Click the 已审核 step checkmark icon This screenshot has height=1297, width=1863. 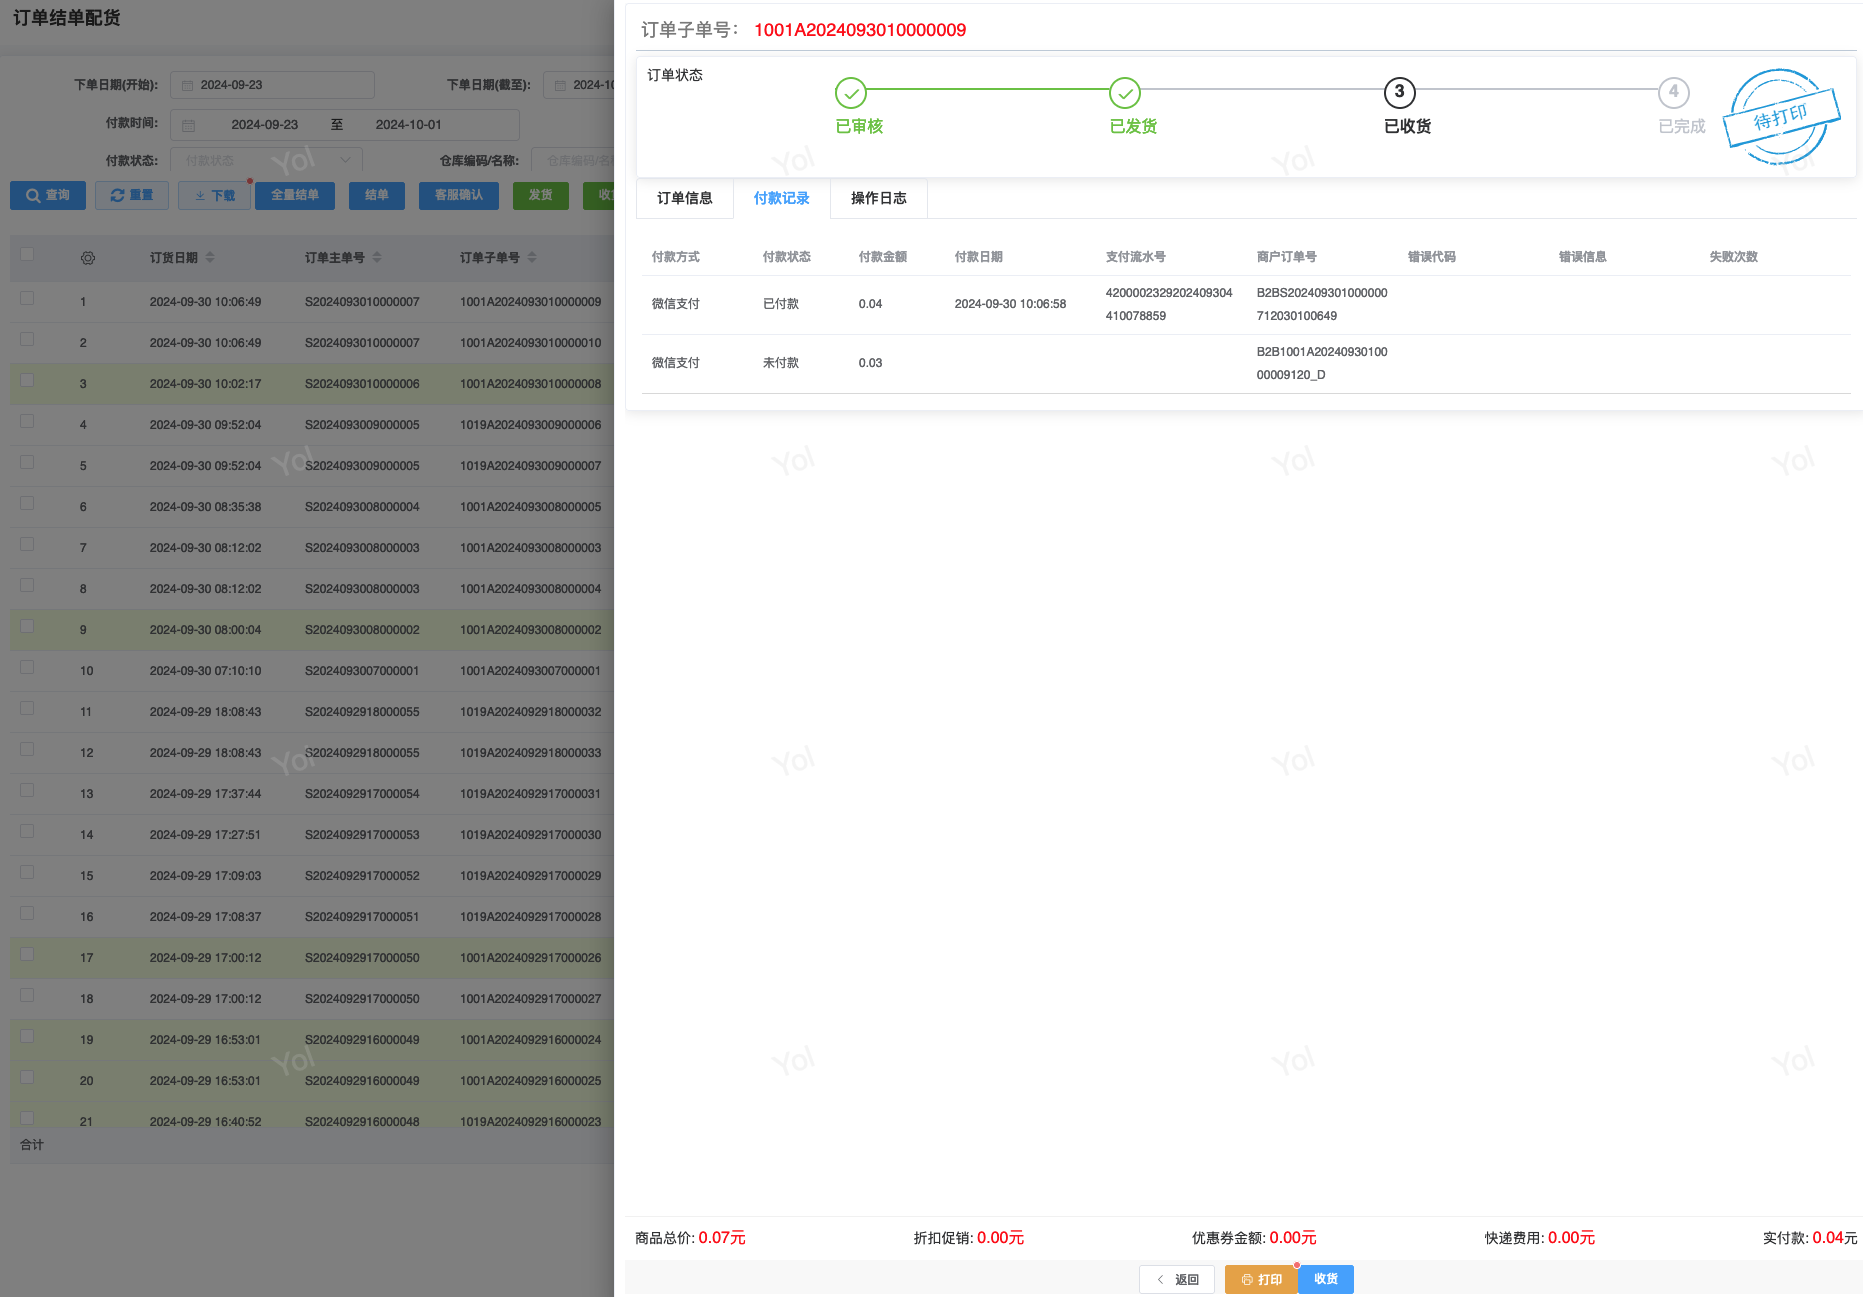pyautogui.click(x=850, y=93)
